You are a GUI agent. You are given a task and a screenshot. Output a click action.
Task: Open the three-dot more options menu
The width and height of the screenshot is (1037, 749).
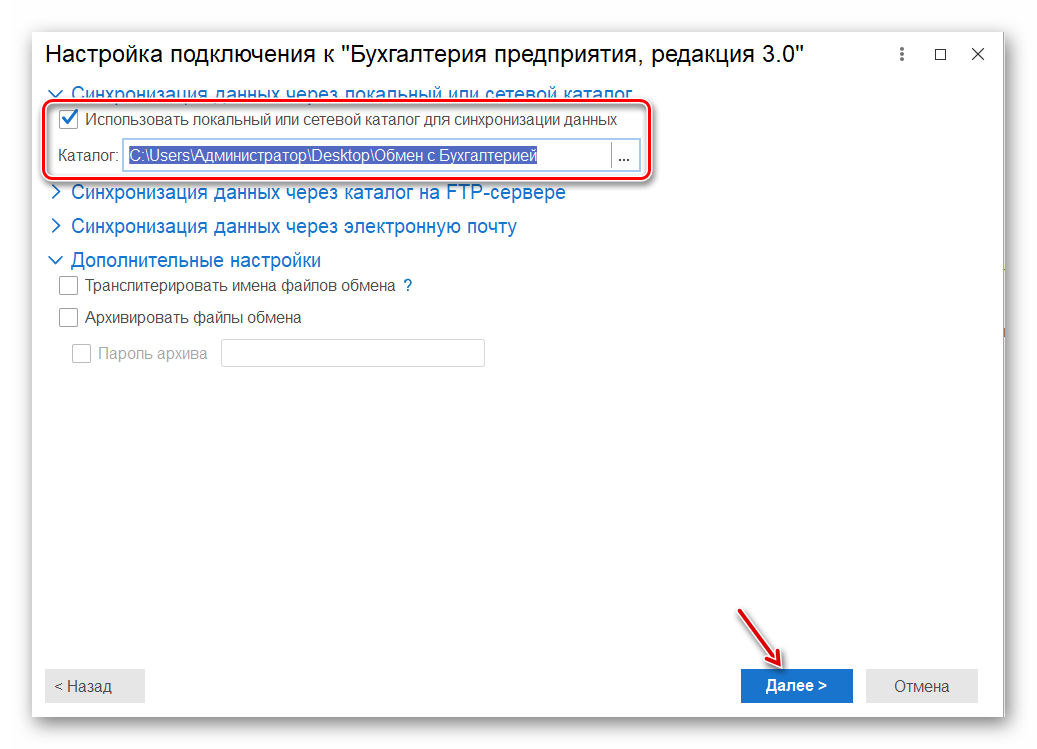tap(901, 54)
